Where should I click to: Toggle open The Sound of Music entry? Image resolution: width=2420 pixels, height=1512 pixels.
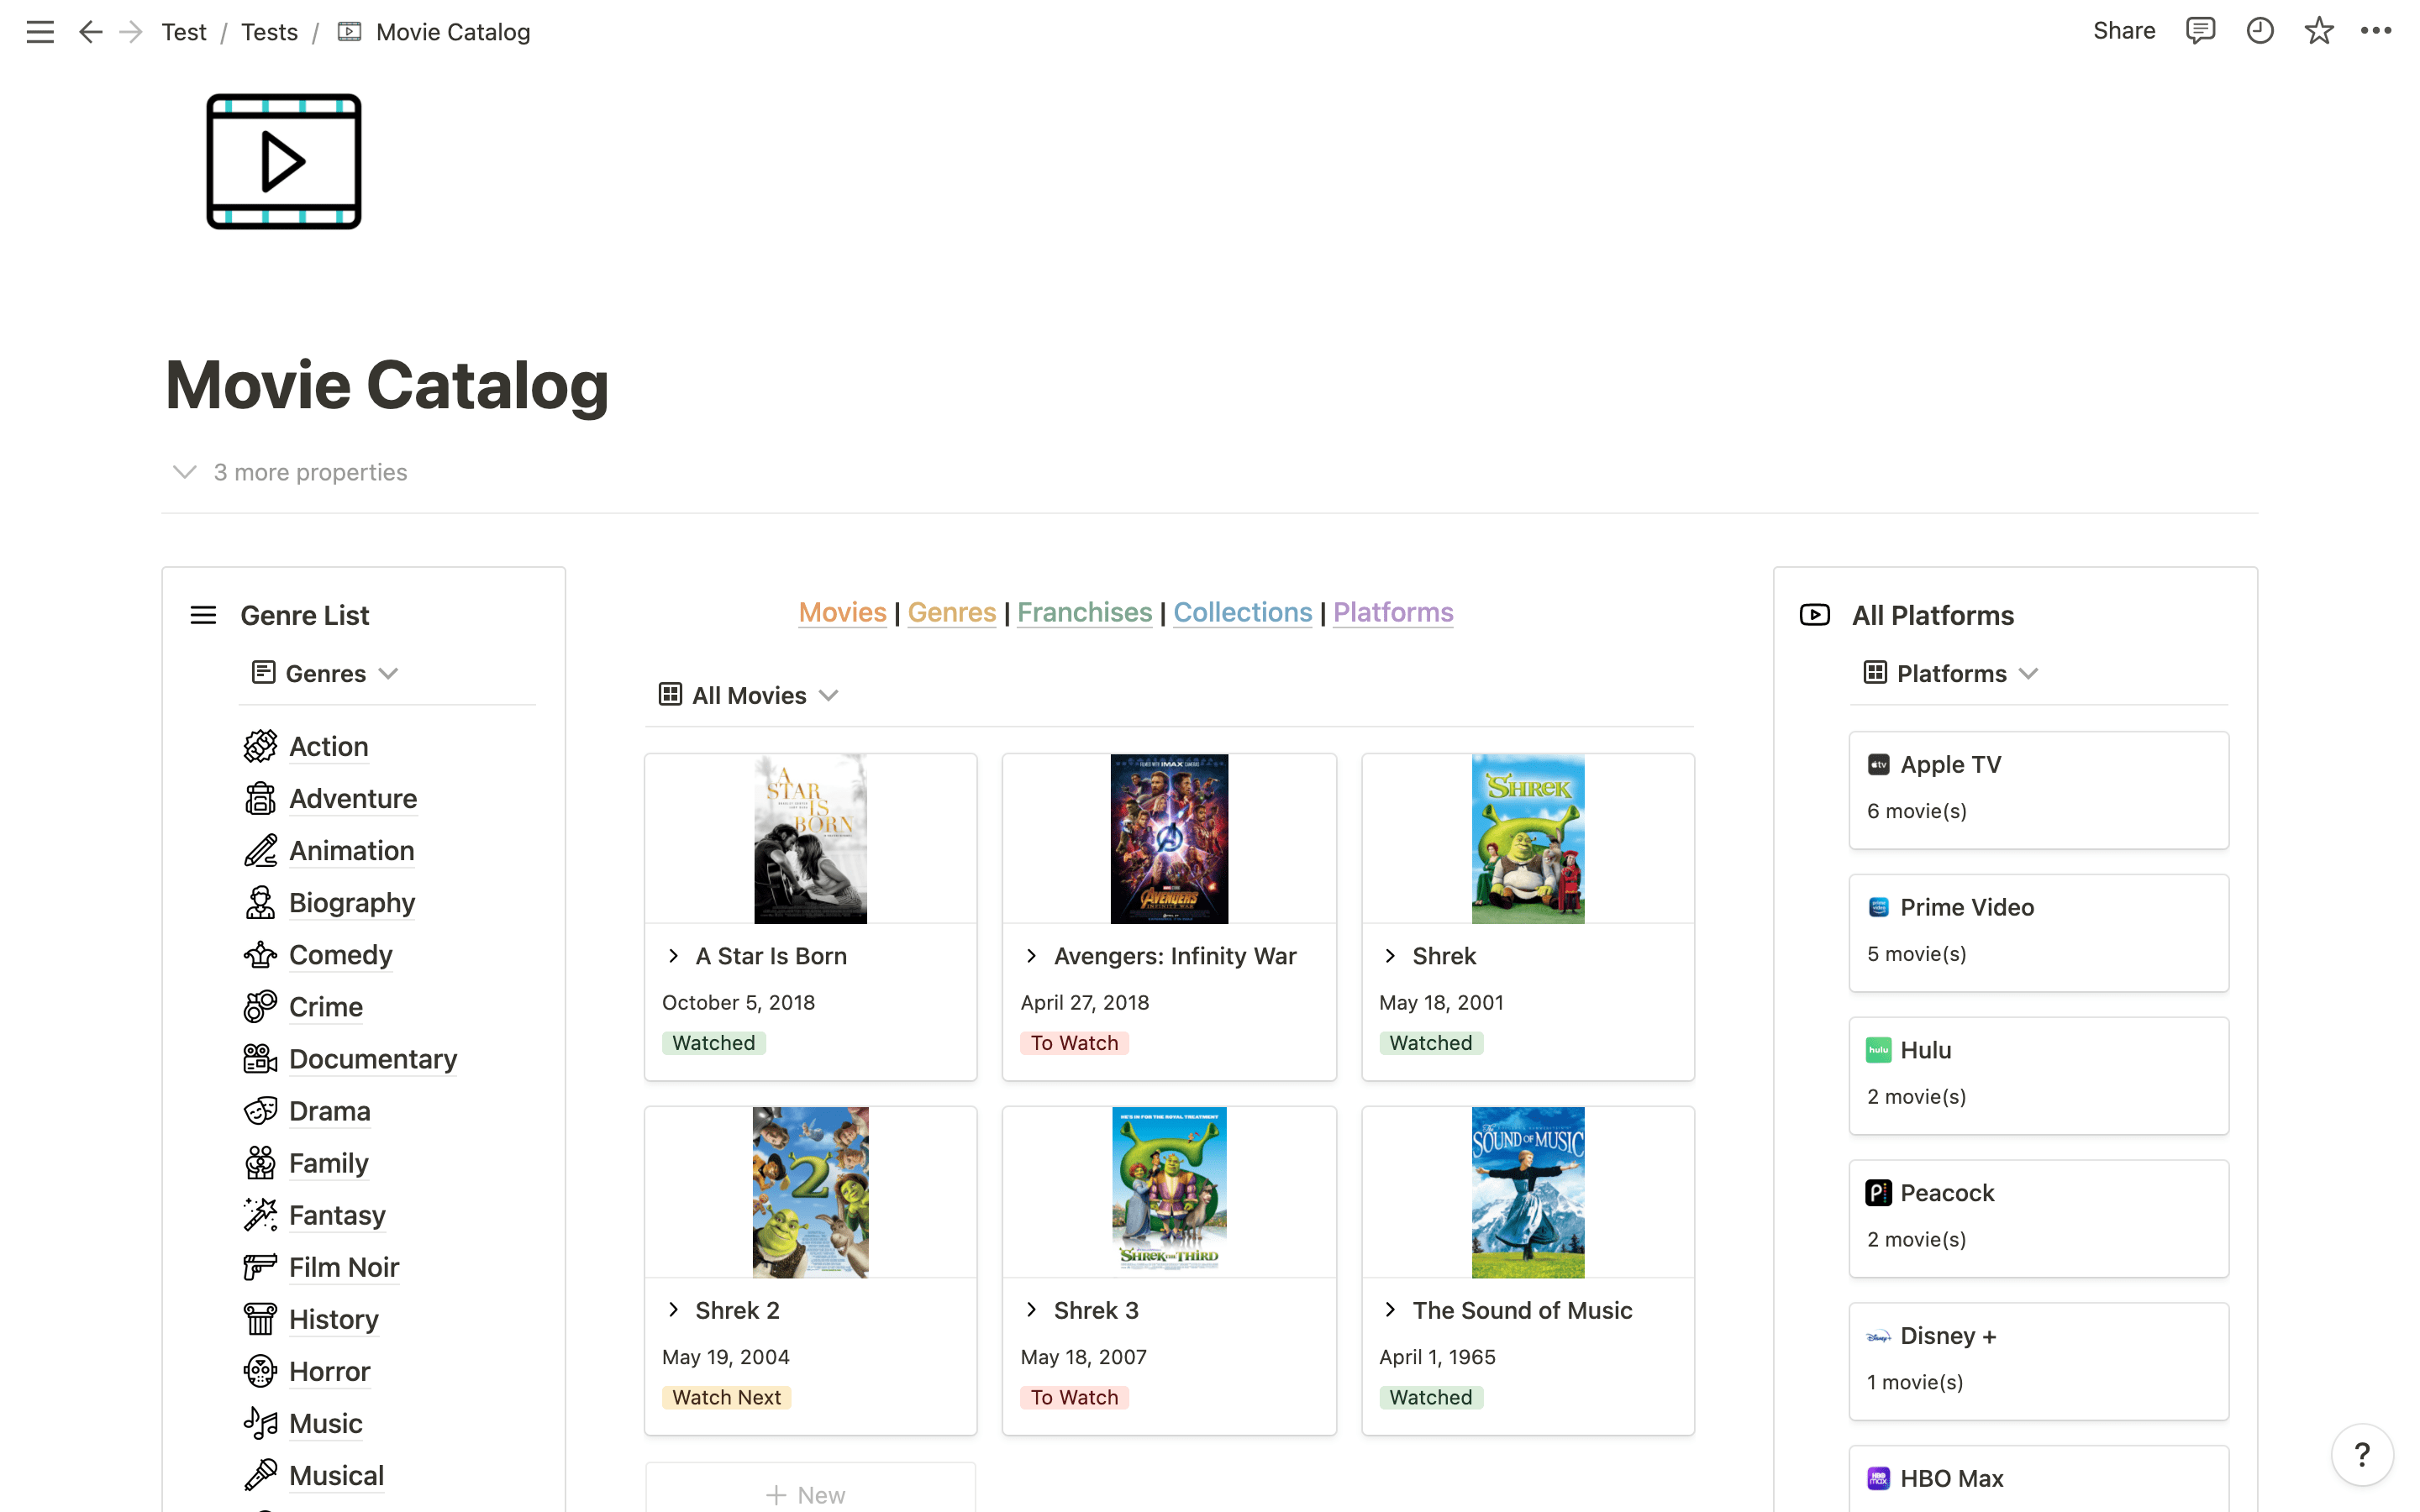tap(1390, 1310)
